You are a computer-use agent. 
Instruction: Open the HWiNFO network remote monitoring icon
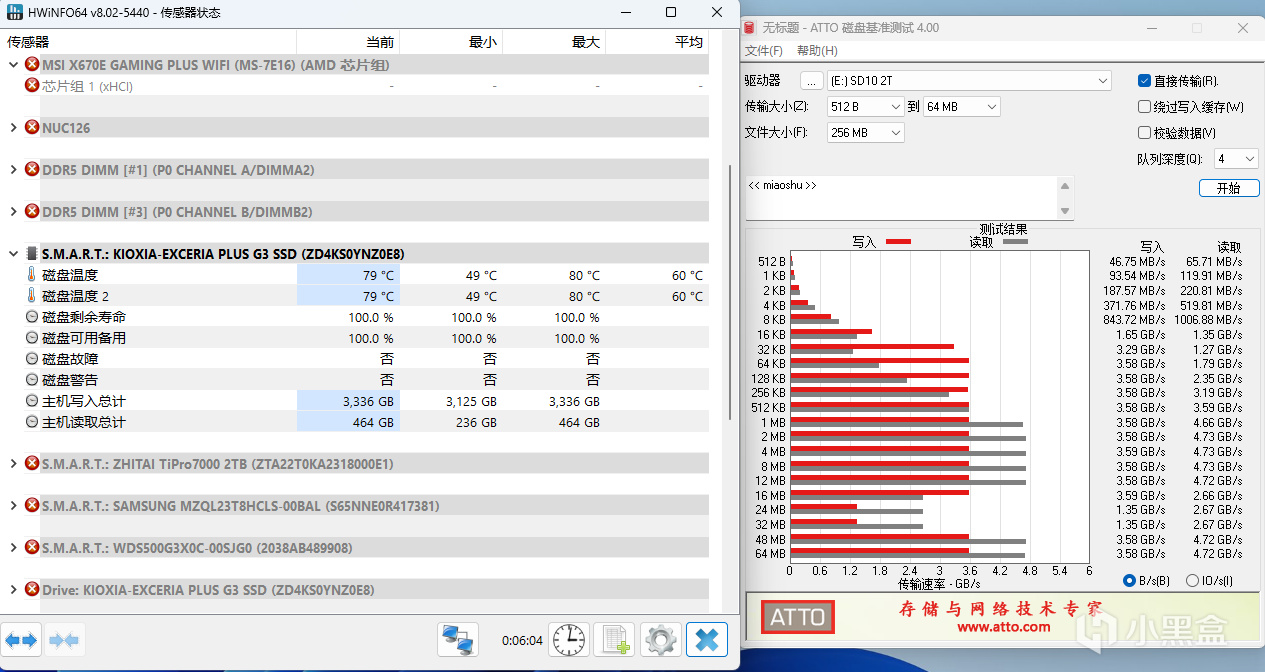[458, 639]
